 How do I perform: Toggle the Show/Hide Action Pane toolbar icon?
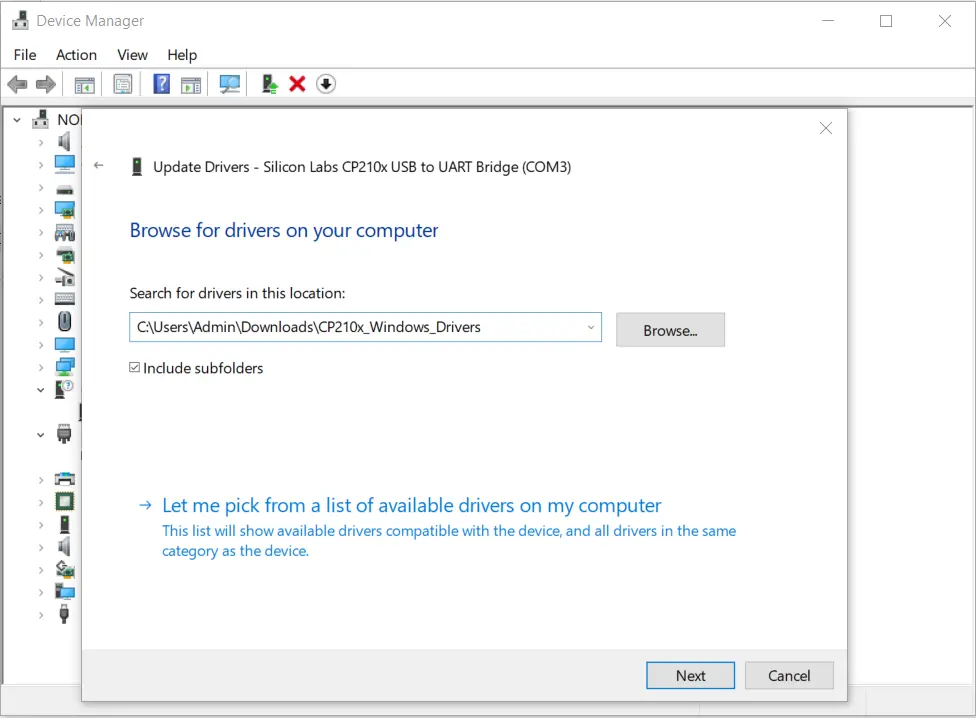point(191,84)
